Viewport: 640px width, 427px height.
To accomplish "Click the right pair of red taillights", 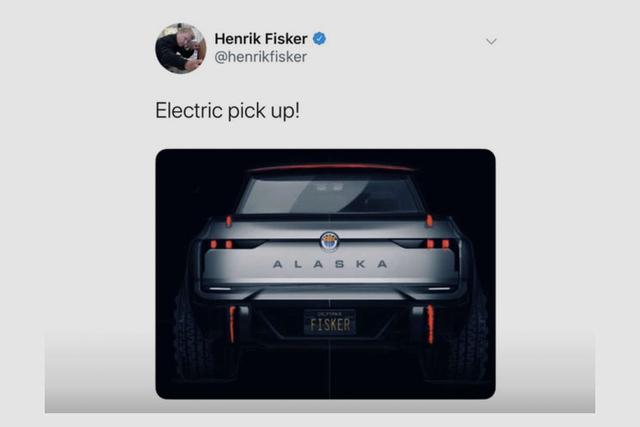I will click(x=438, y=244).
